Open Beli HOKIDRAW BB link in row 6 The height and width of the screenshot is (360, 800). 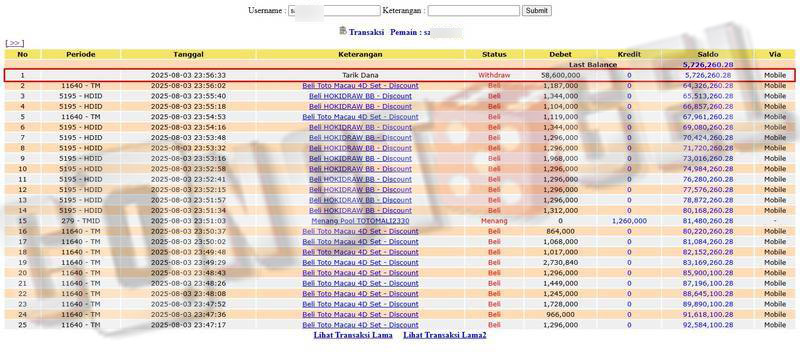(360, 127)
